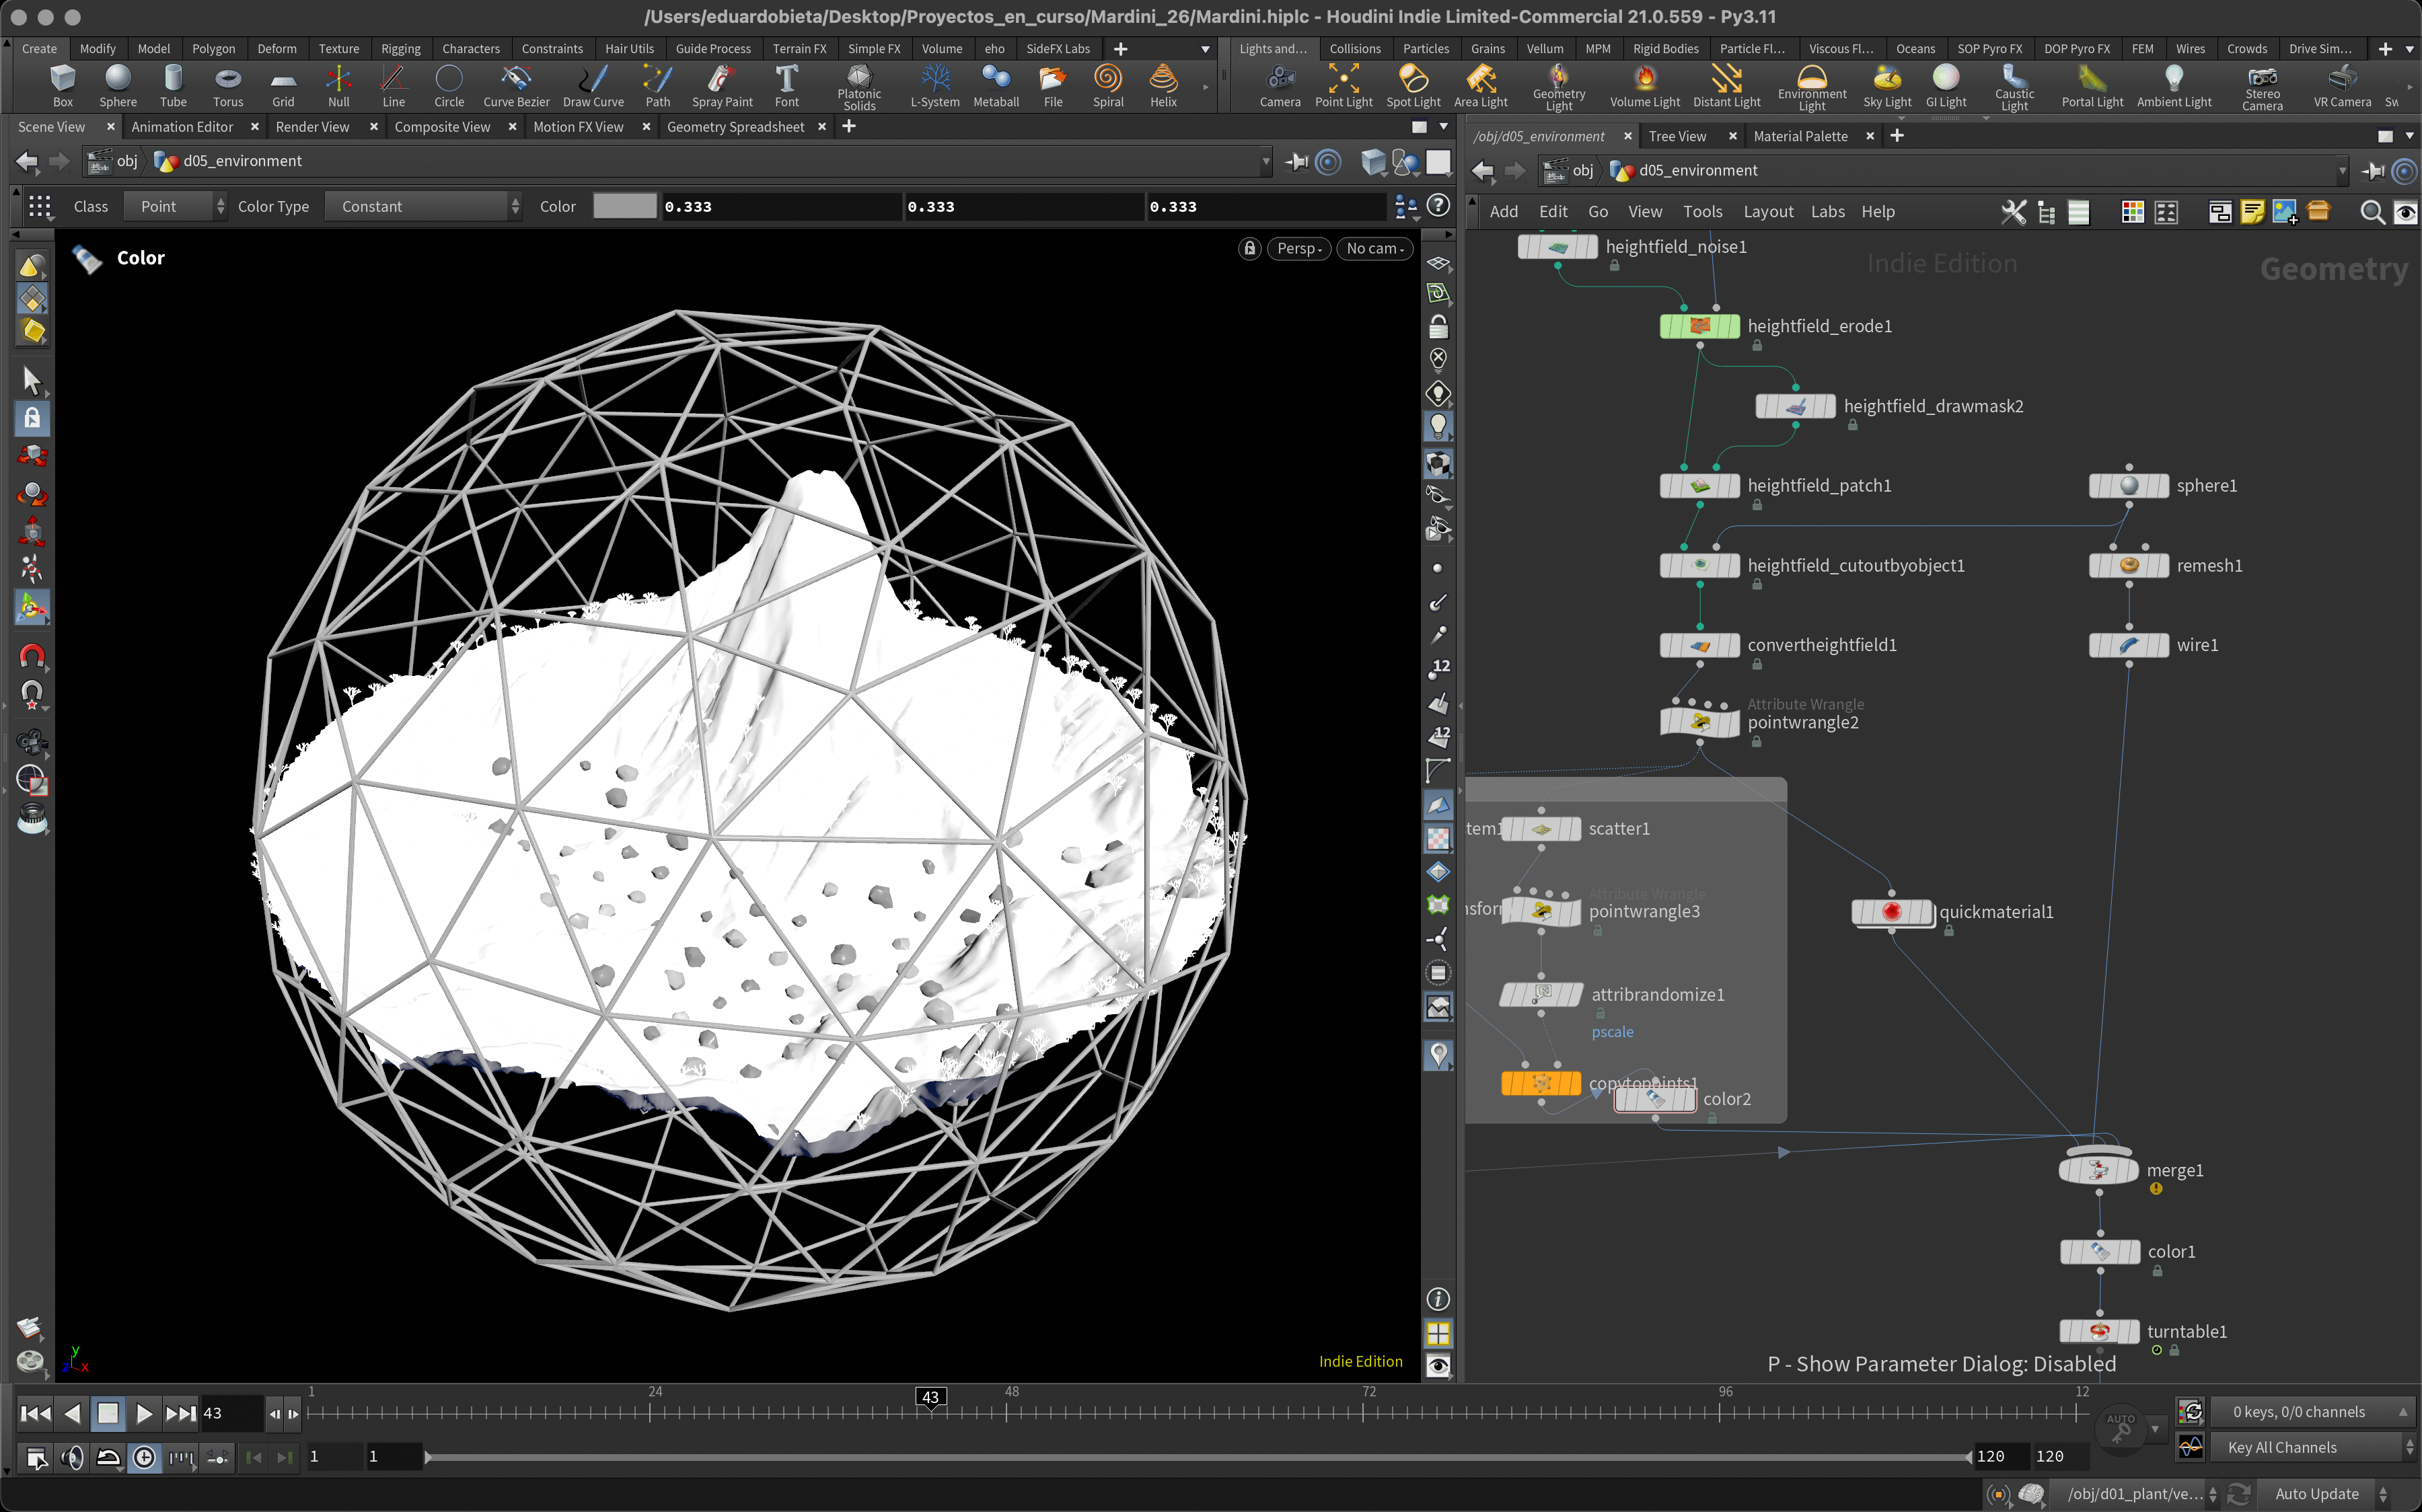Toggle the auto-key AUTO button
2422x1512 pixels.
(x=2120, y=1427)
